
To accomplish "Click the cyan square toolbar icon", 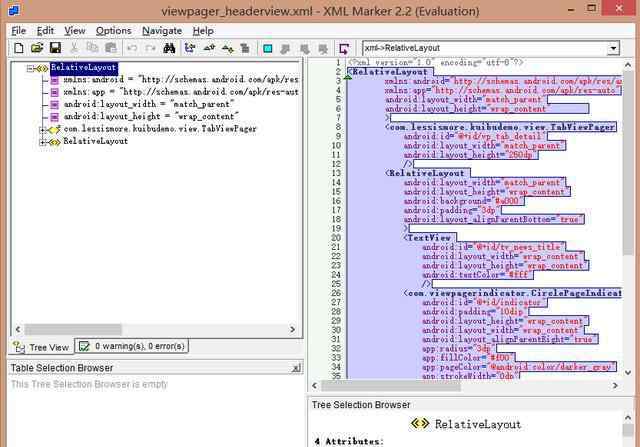I will point(268,49).
